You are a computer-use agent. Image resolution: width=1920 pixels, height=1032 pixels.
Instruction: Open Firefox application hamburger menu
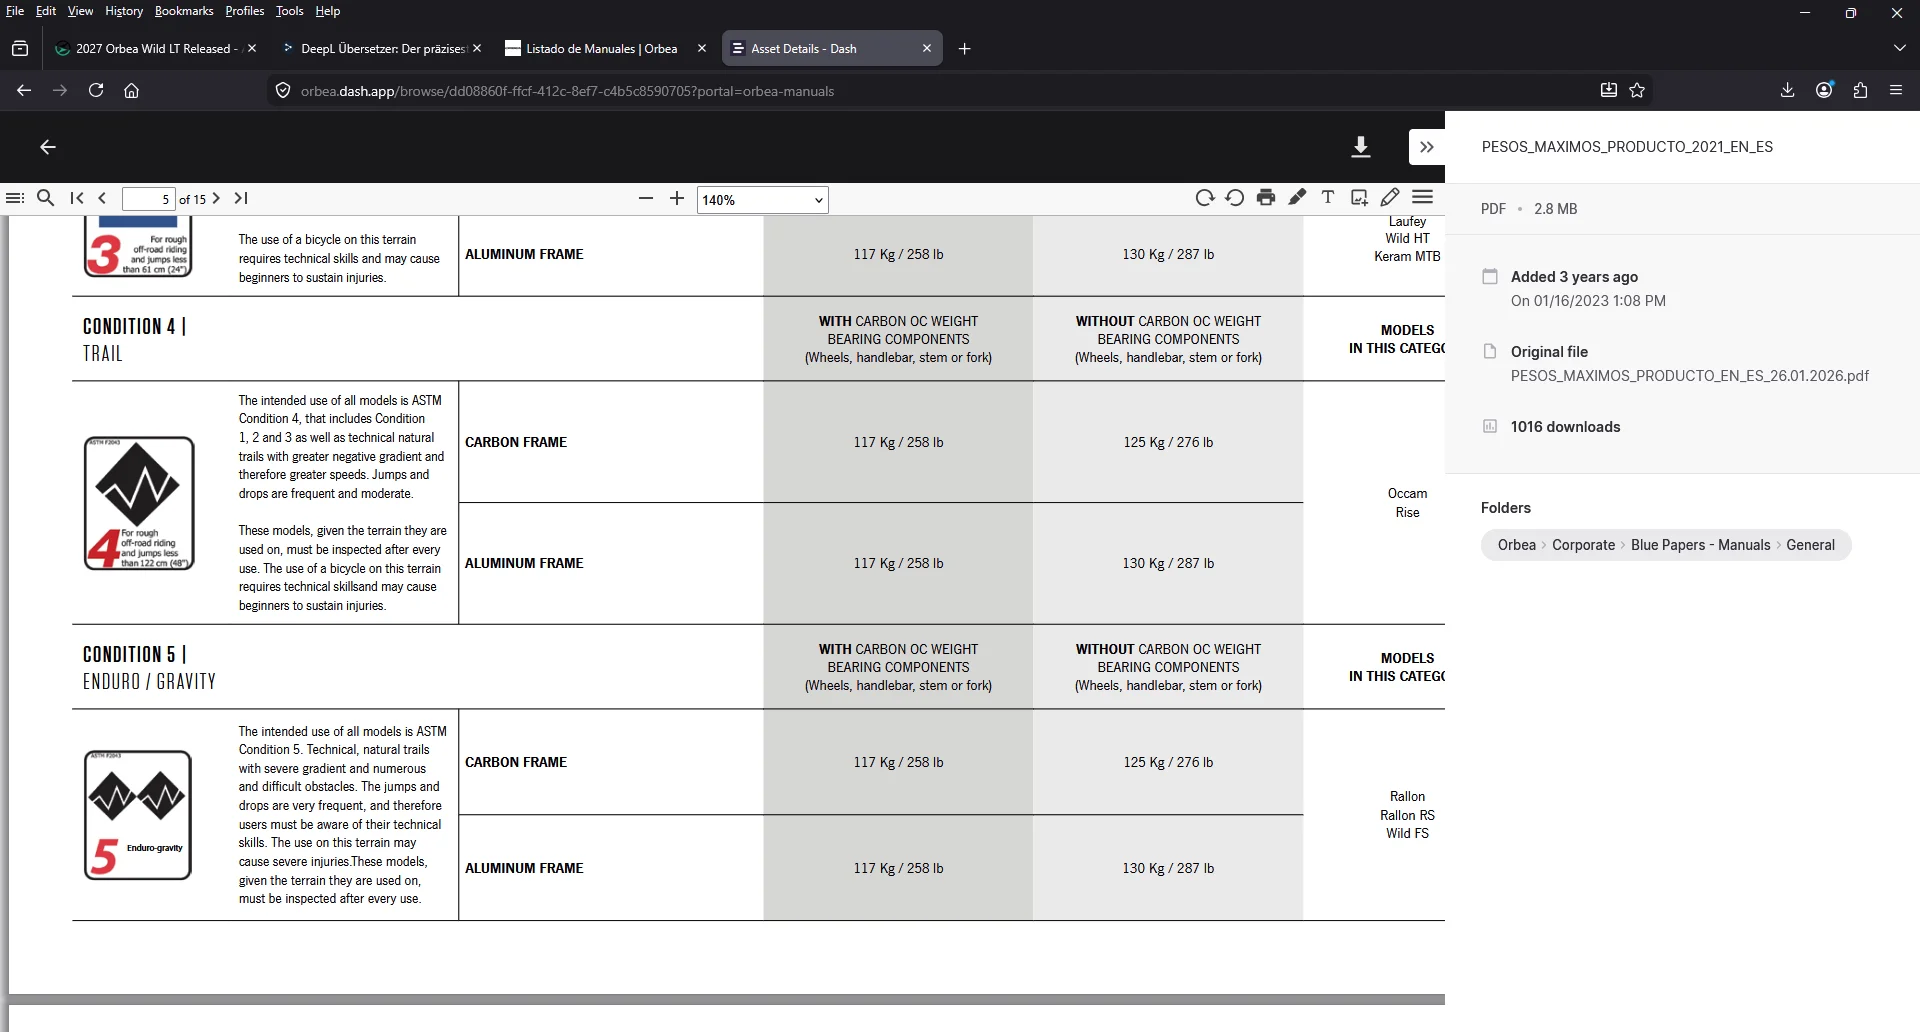click(x=1896, y=90)
